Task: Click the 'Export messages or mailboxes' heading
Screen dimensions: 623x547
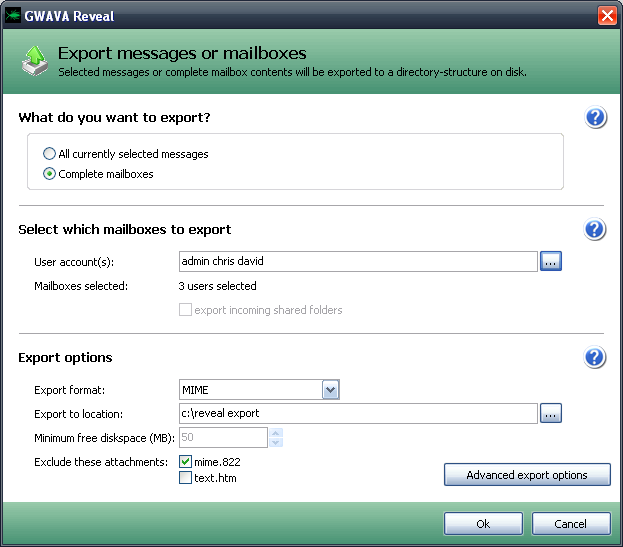Action: click(x=182, y=53)
